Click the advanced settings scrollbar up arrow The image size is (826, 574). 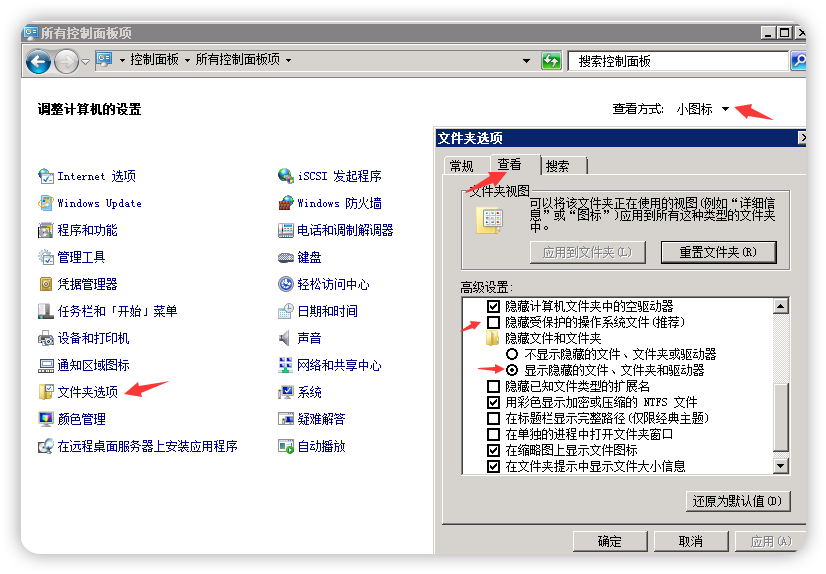pos(781,306)
